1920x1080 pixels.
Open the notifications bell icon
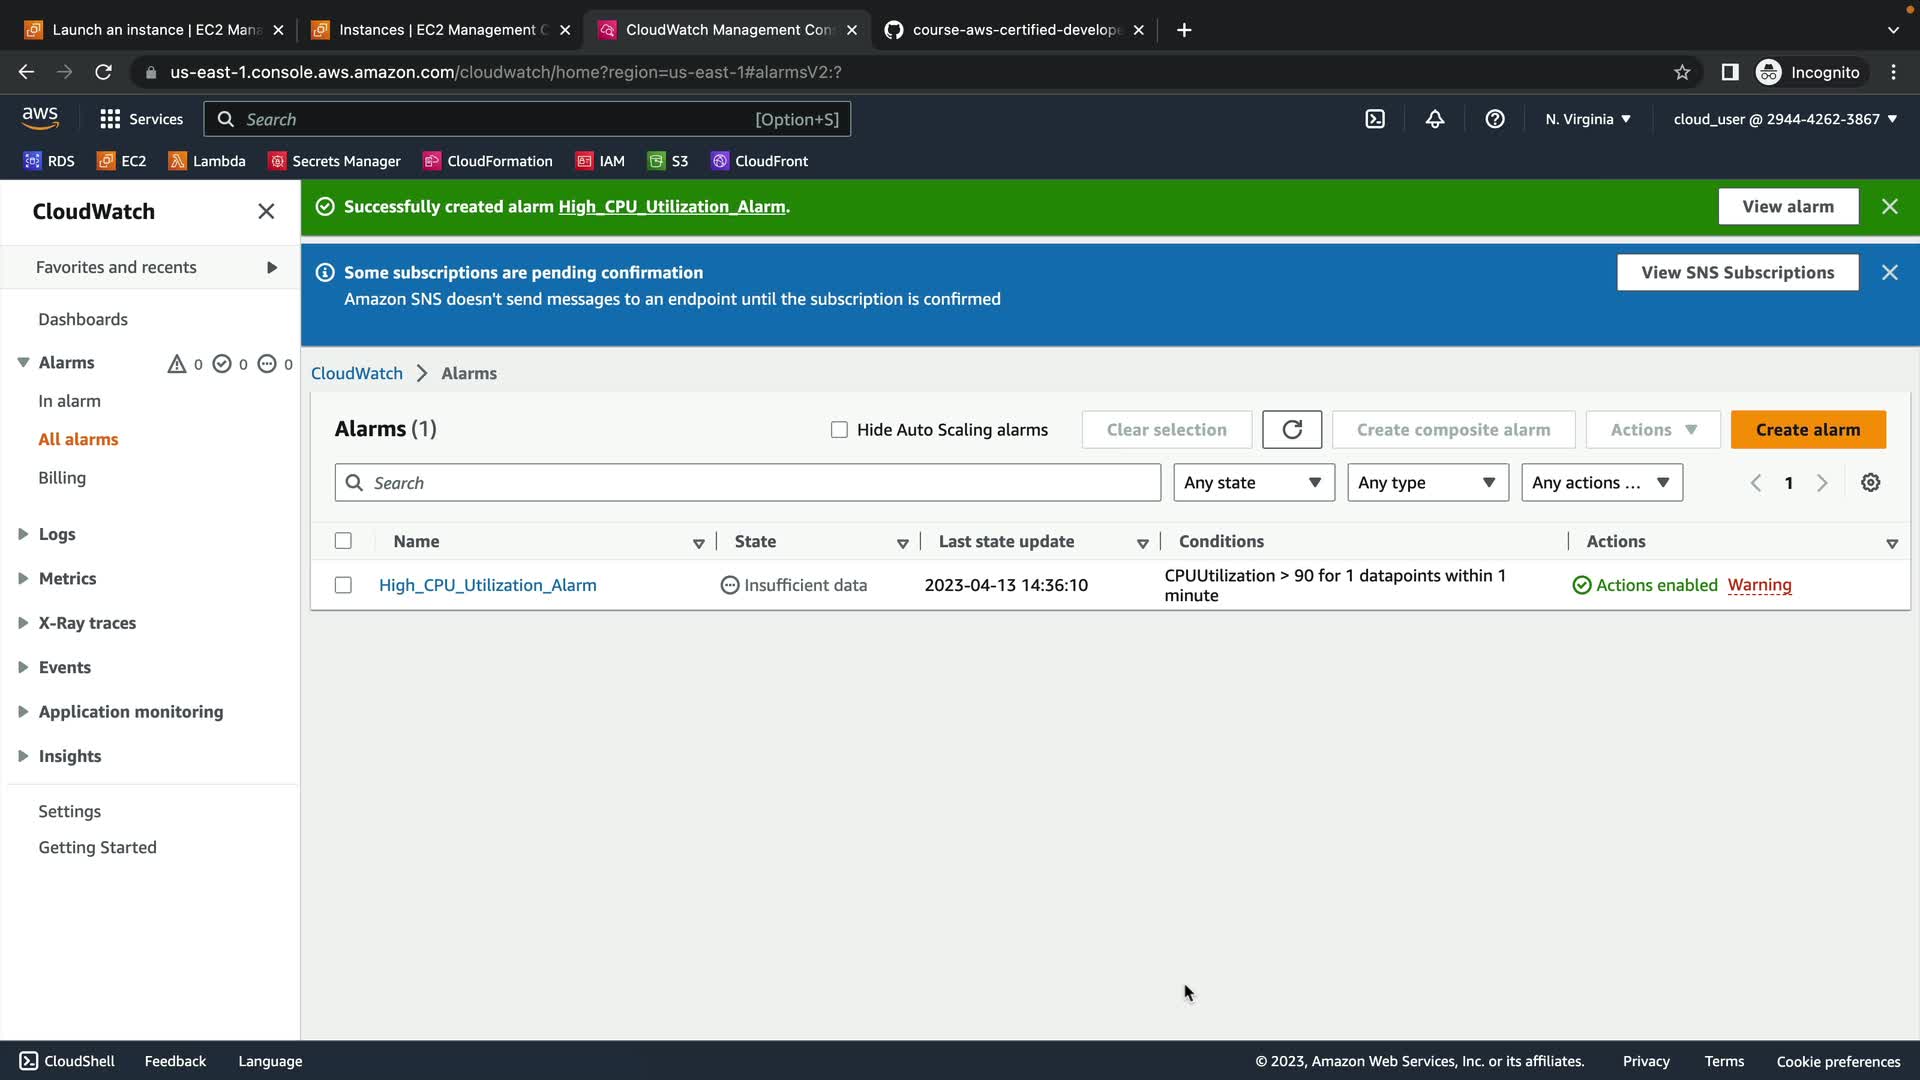1435,119
